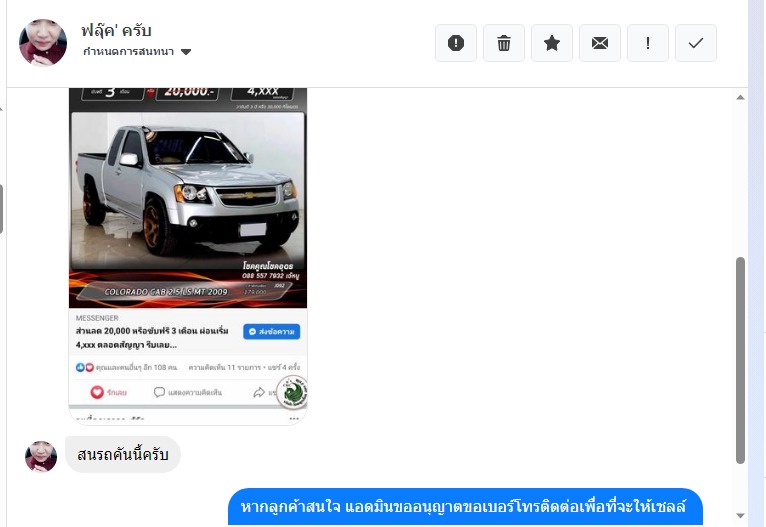The image size is (766, 527).
Task: Flag conversation with the exclamation mark icon
Action: coord(648,43)
